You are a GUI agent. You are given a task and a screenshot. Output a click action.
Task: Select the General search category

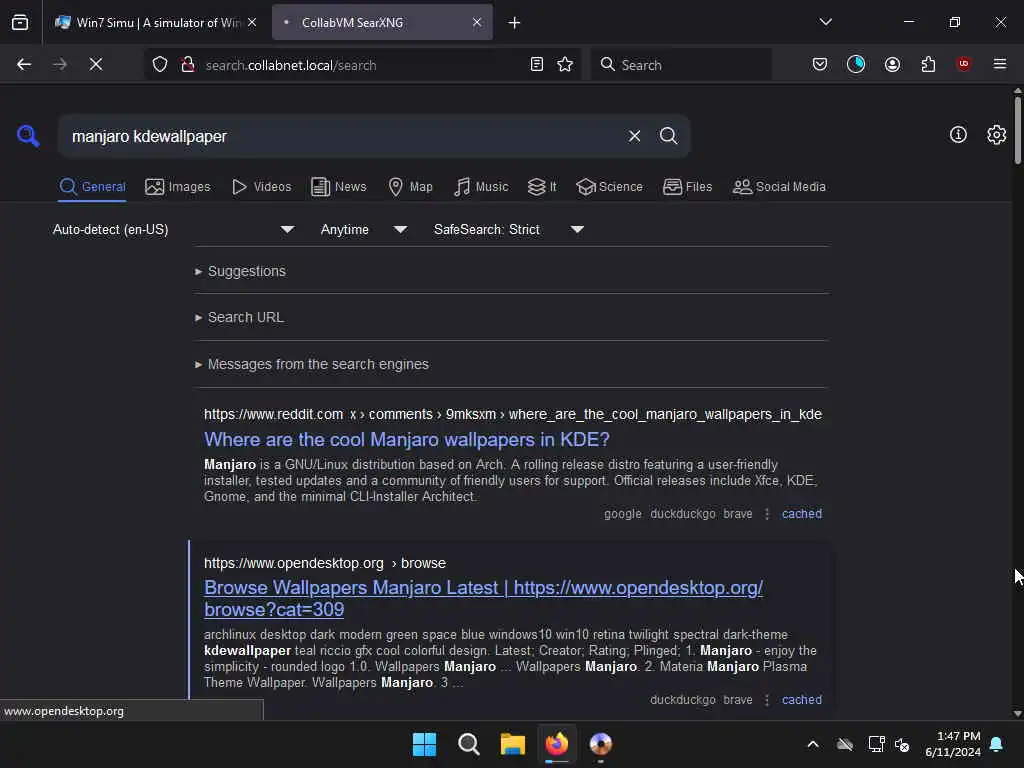point(92,187)
